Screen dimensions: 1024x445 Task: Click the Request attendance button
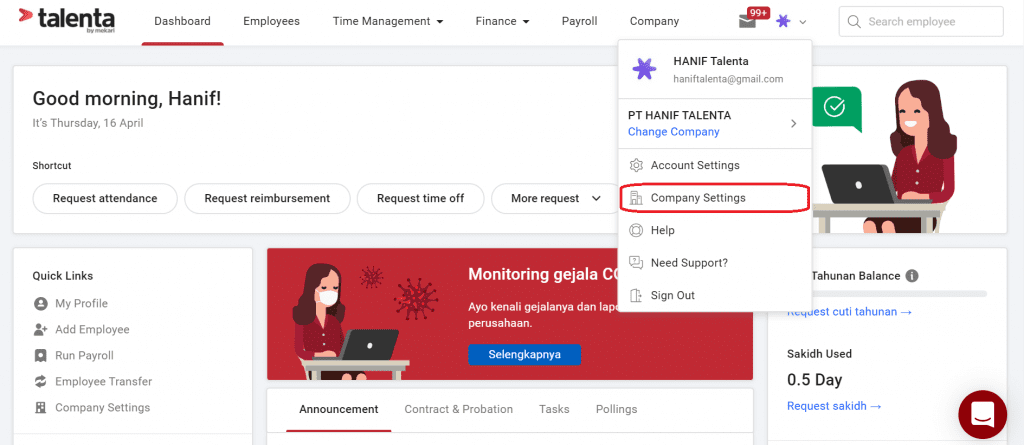(x=105, y=198)
